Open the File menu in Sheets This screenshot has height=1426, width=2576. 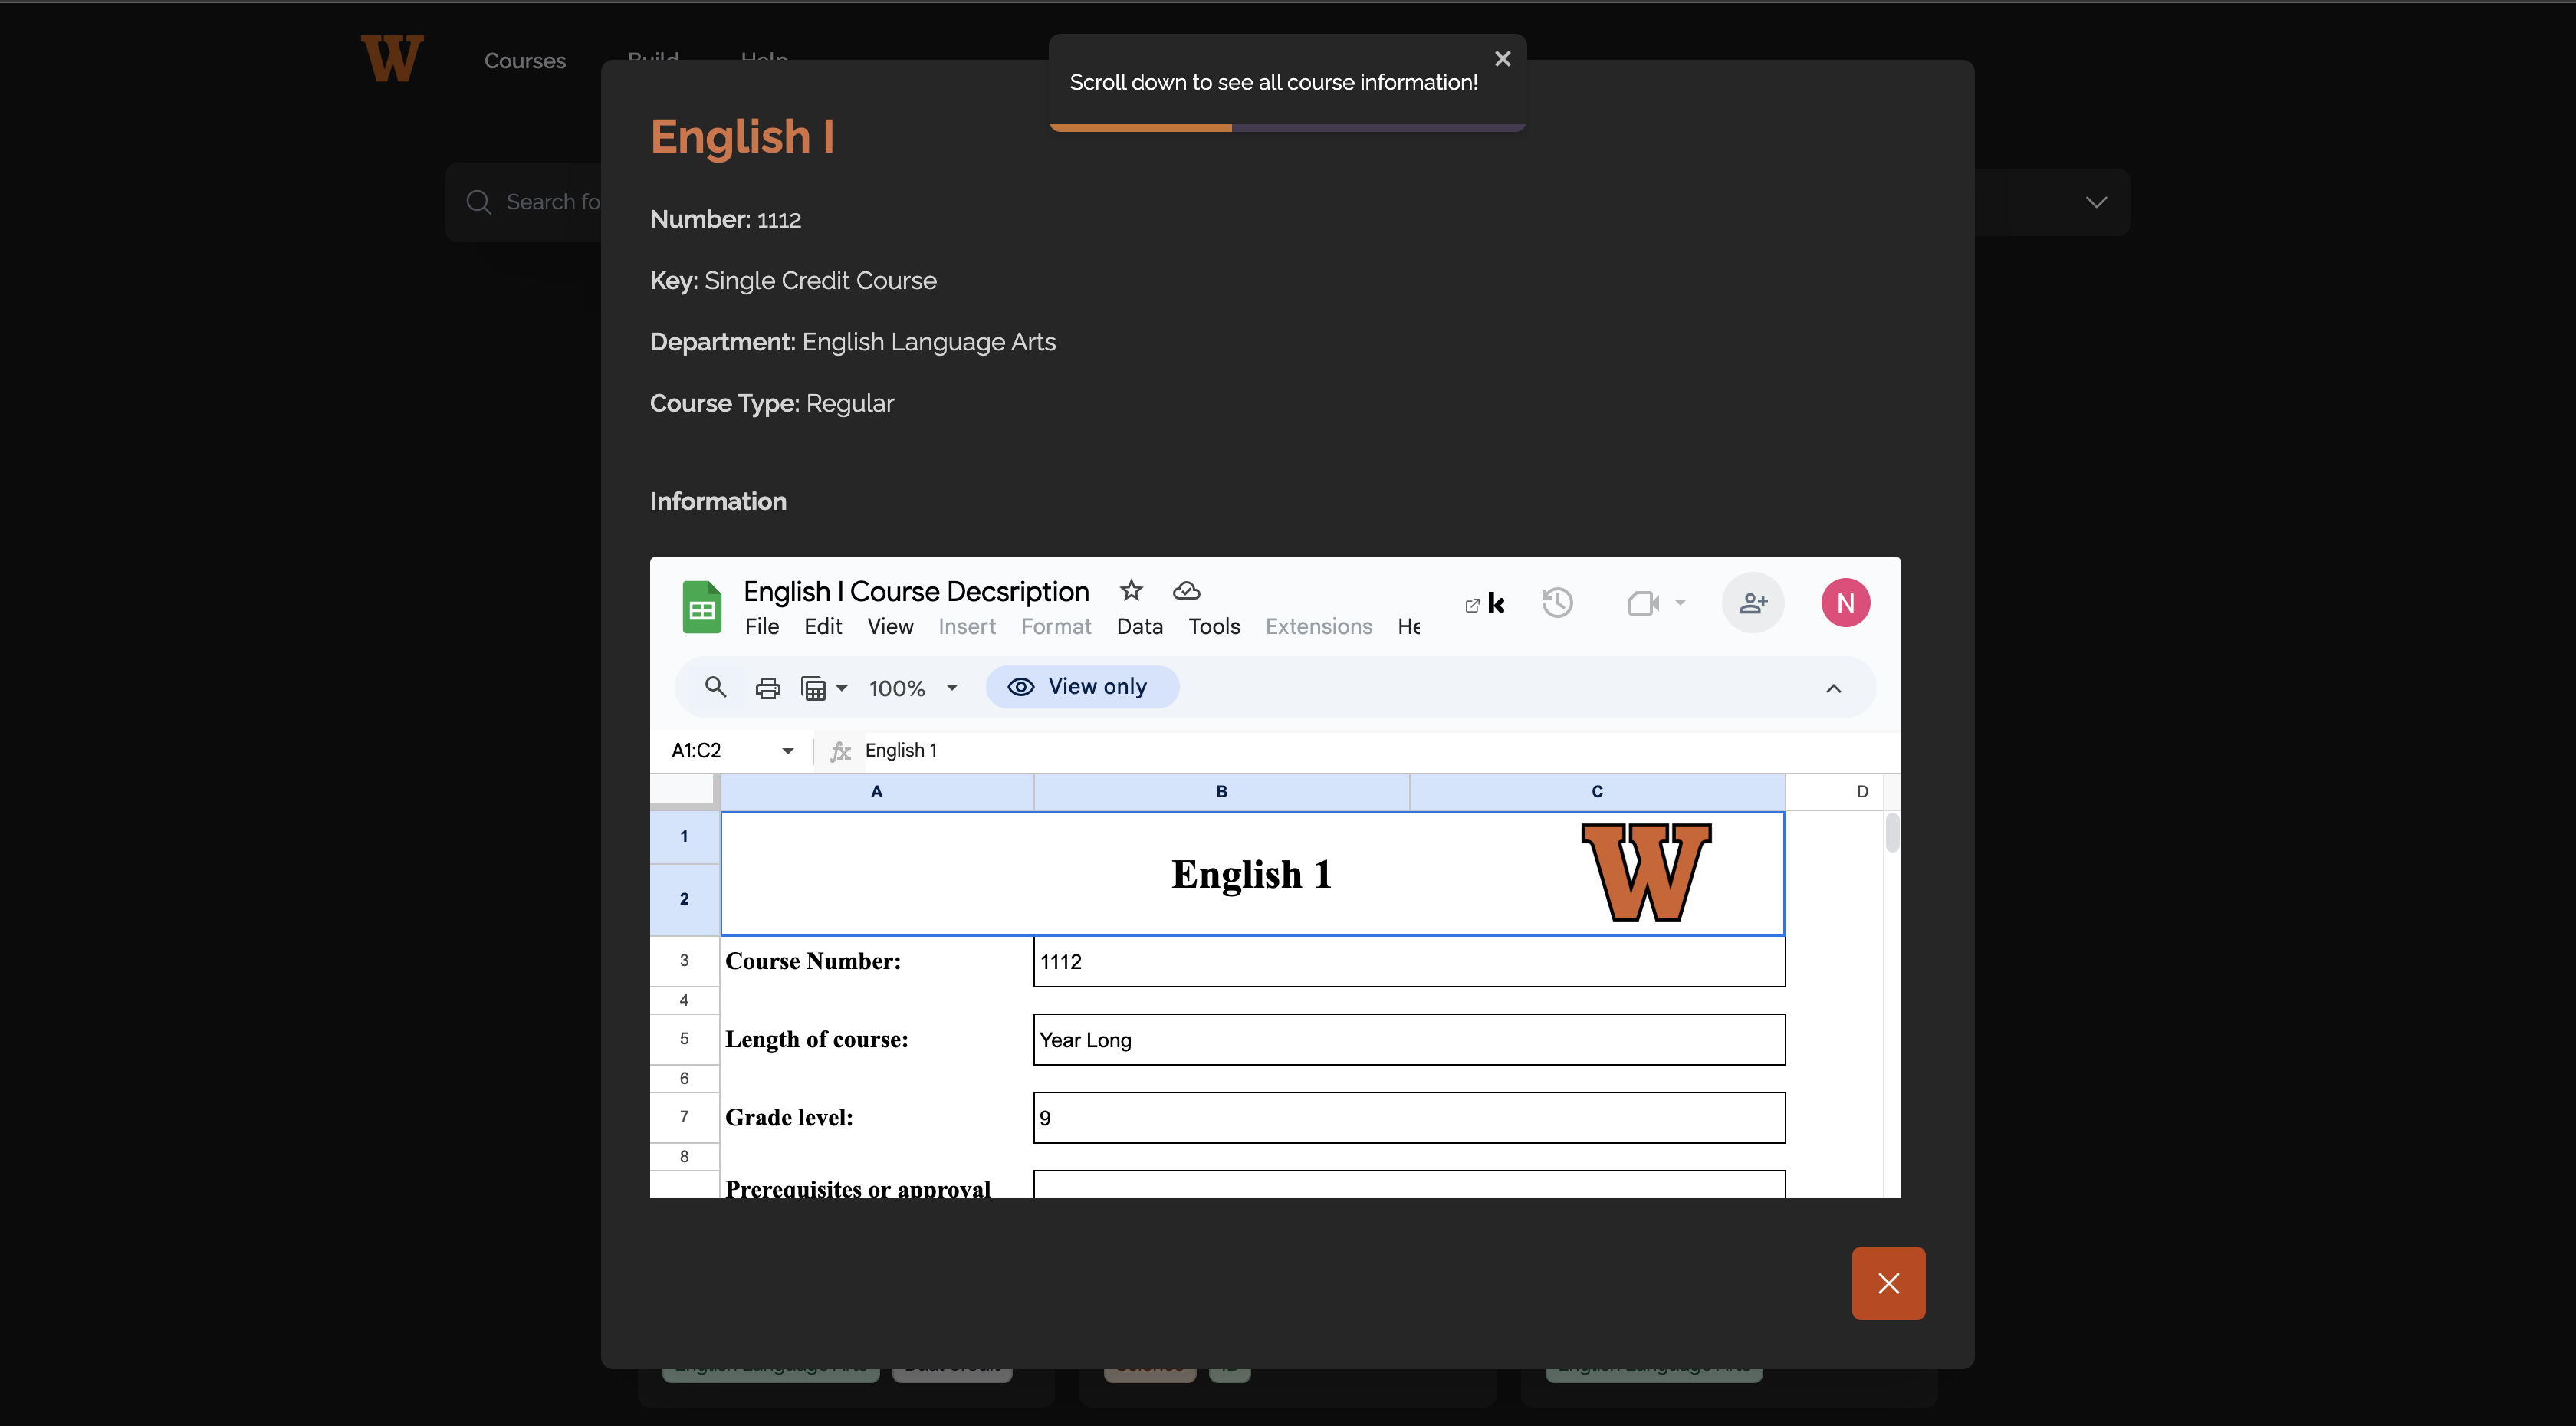pyautogui.click(x=761, y=626)
